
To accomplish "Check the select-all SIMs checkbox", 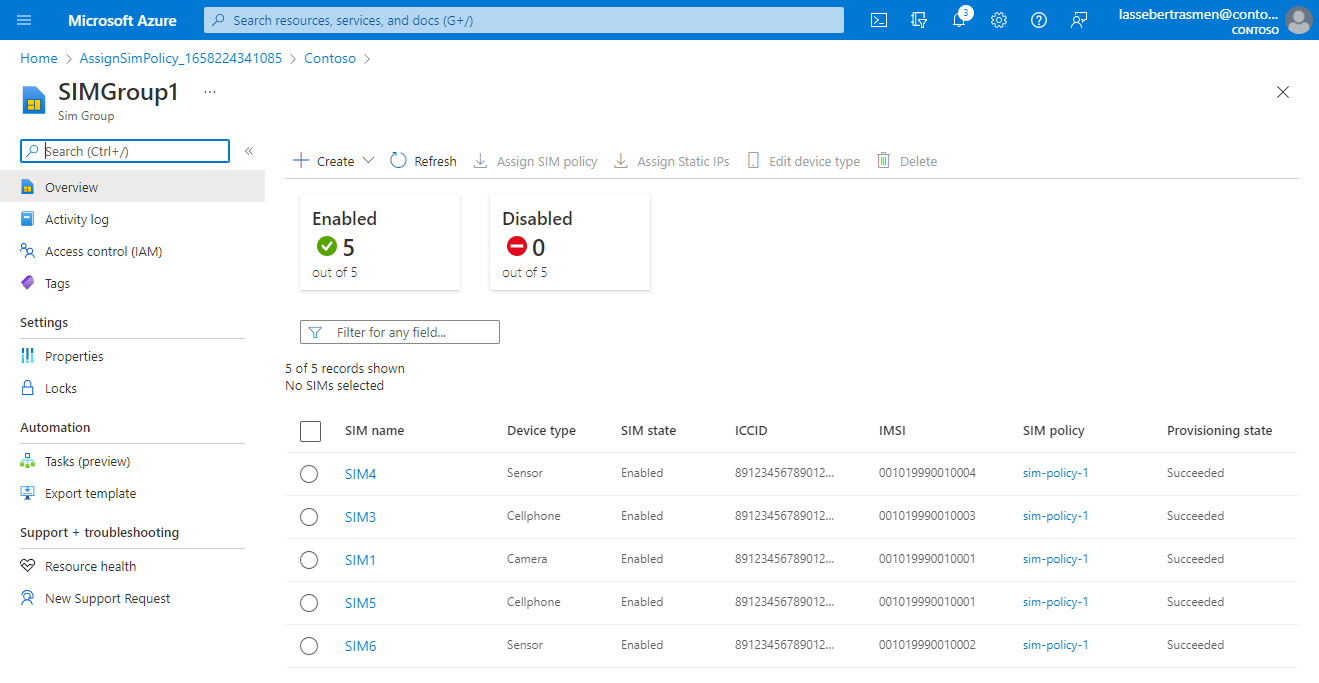I will click(x=310, y=431).
